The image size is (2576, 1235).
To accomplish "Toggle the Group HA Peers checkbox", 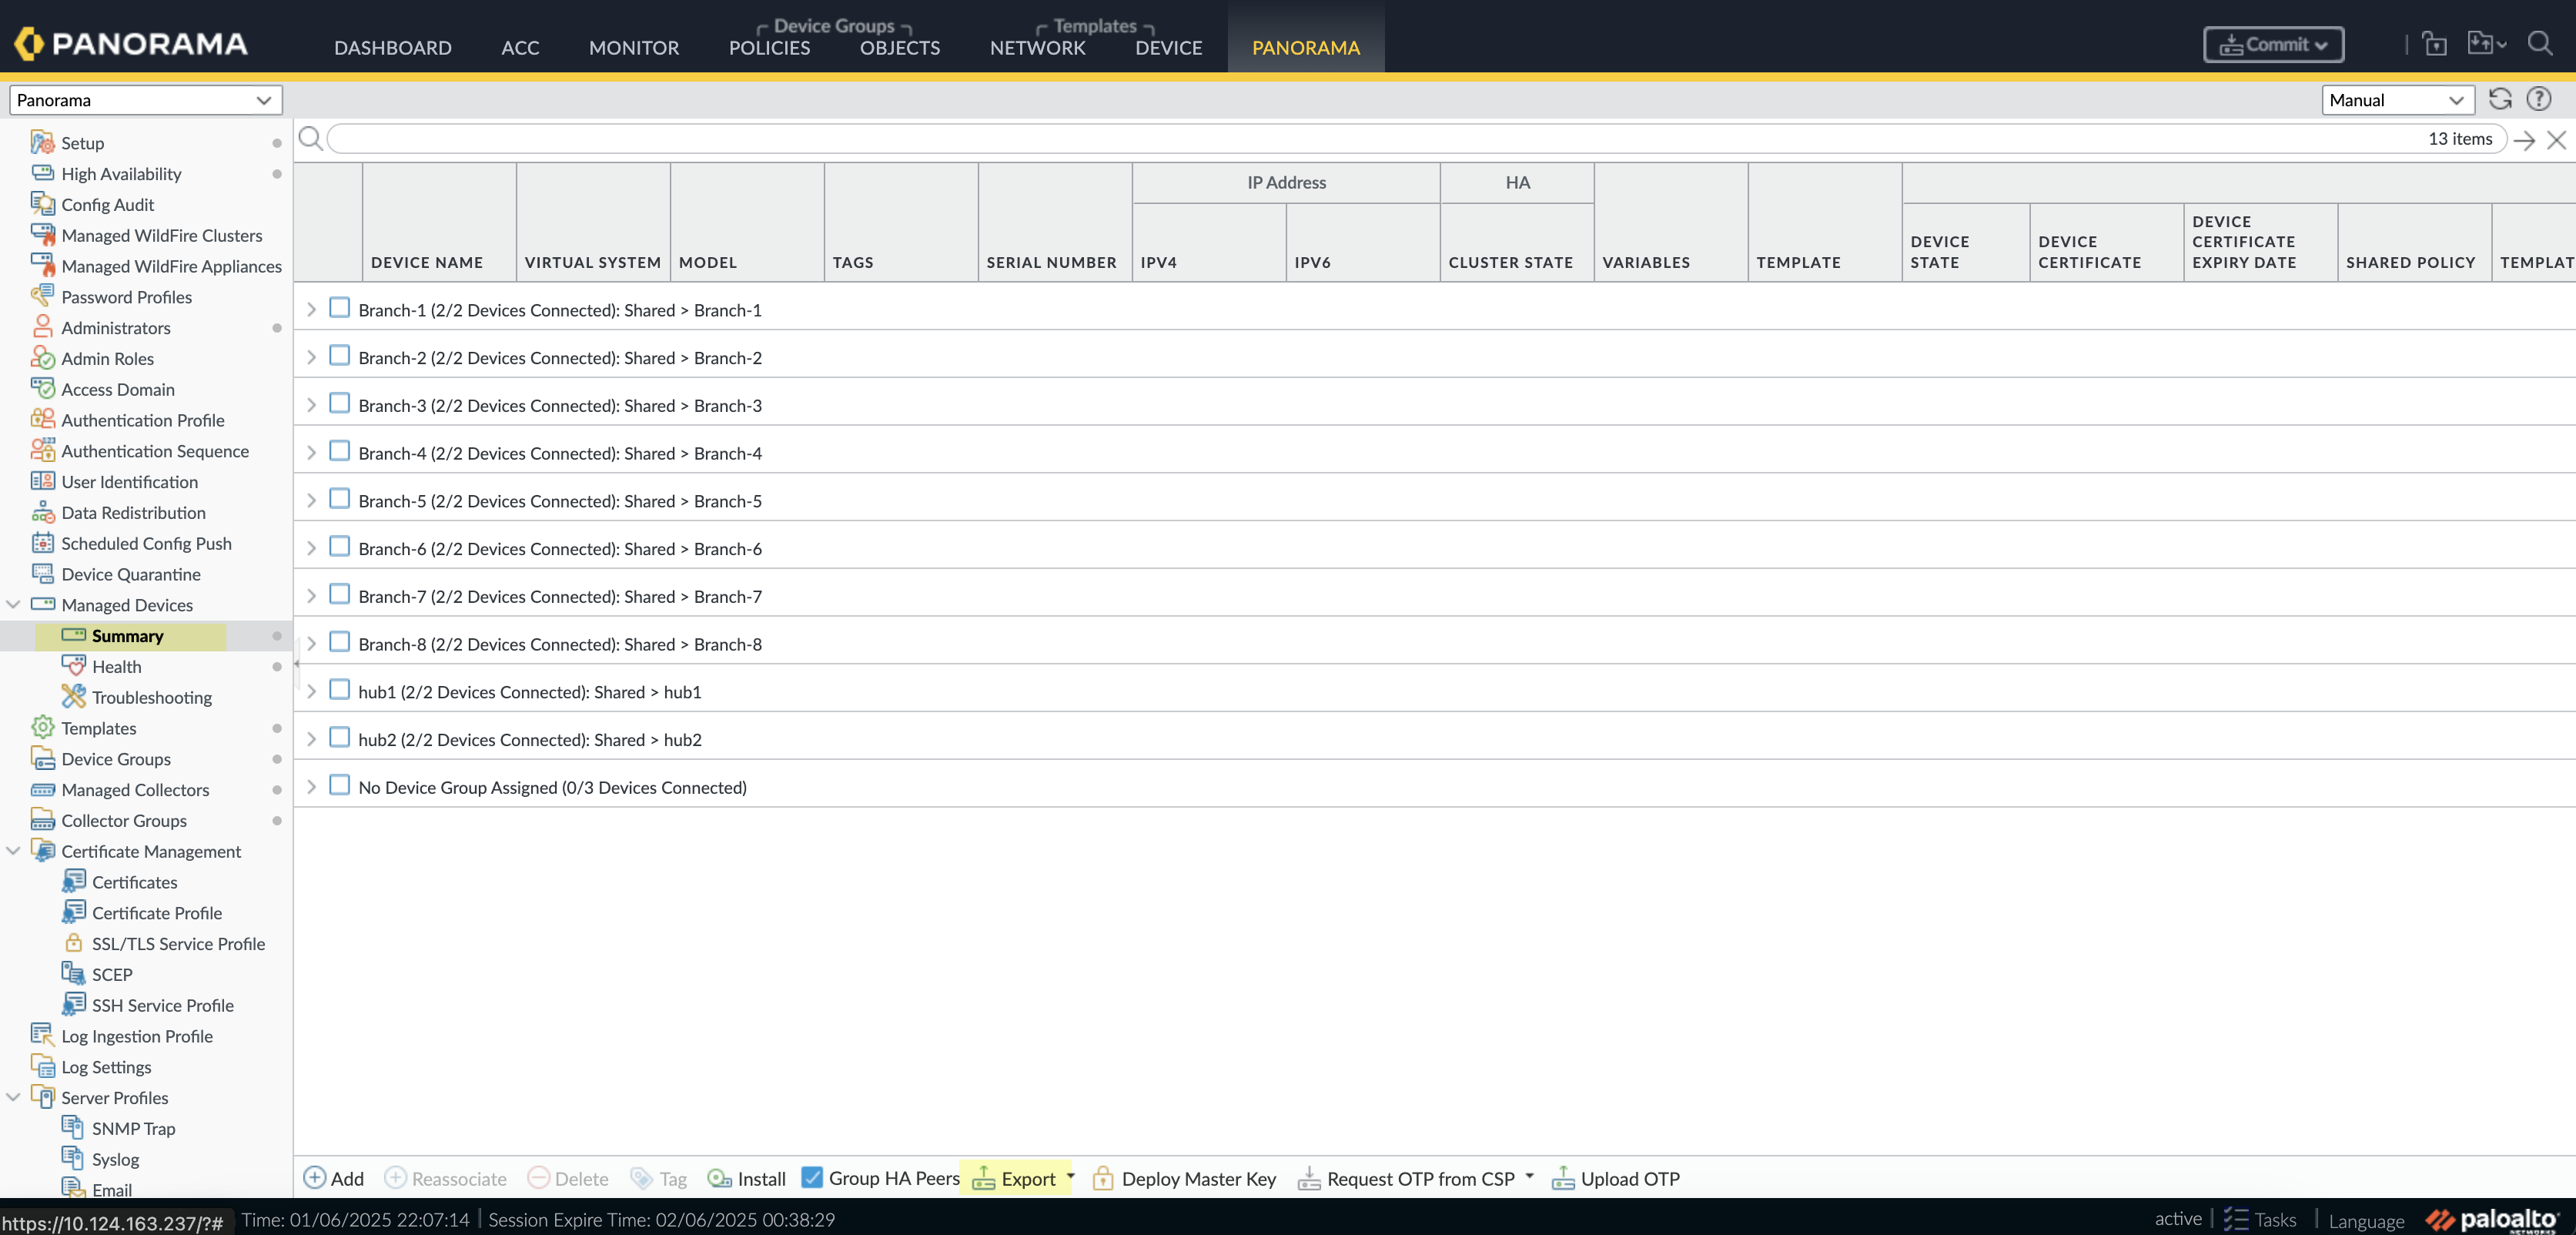I will point(812,1177).
